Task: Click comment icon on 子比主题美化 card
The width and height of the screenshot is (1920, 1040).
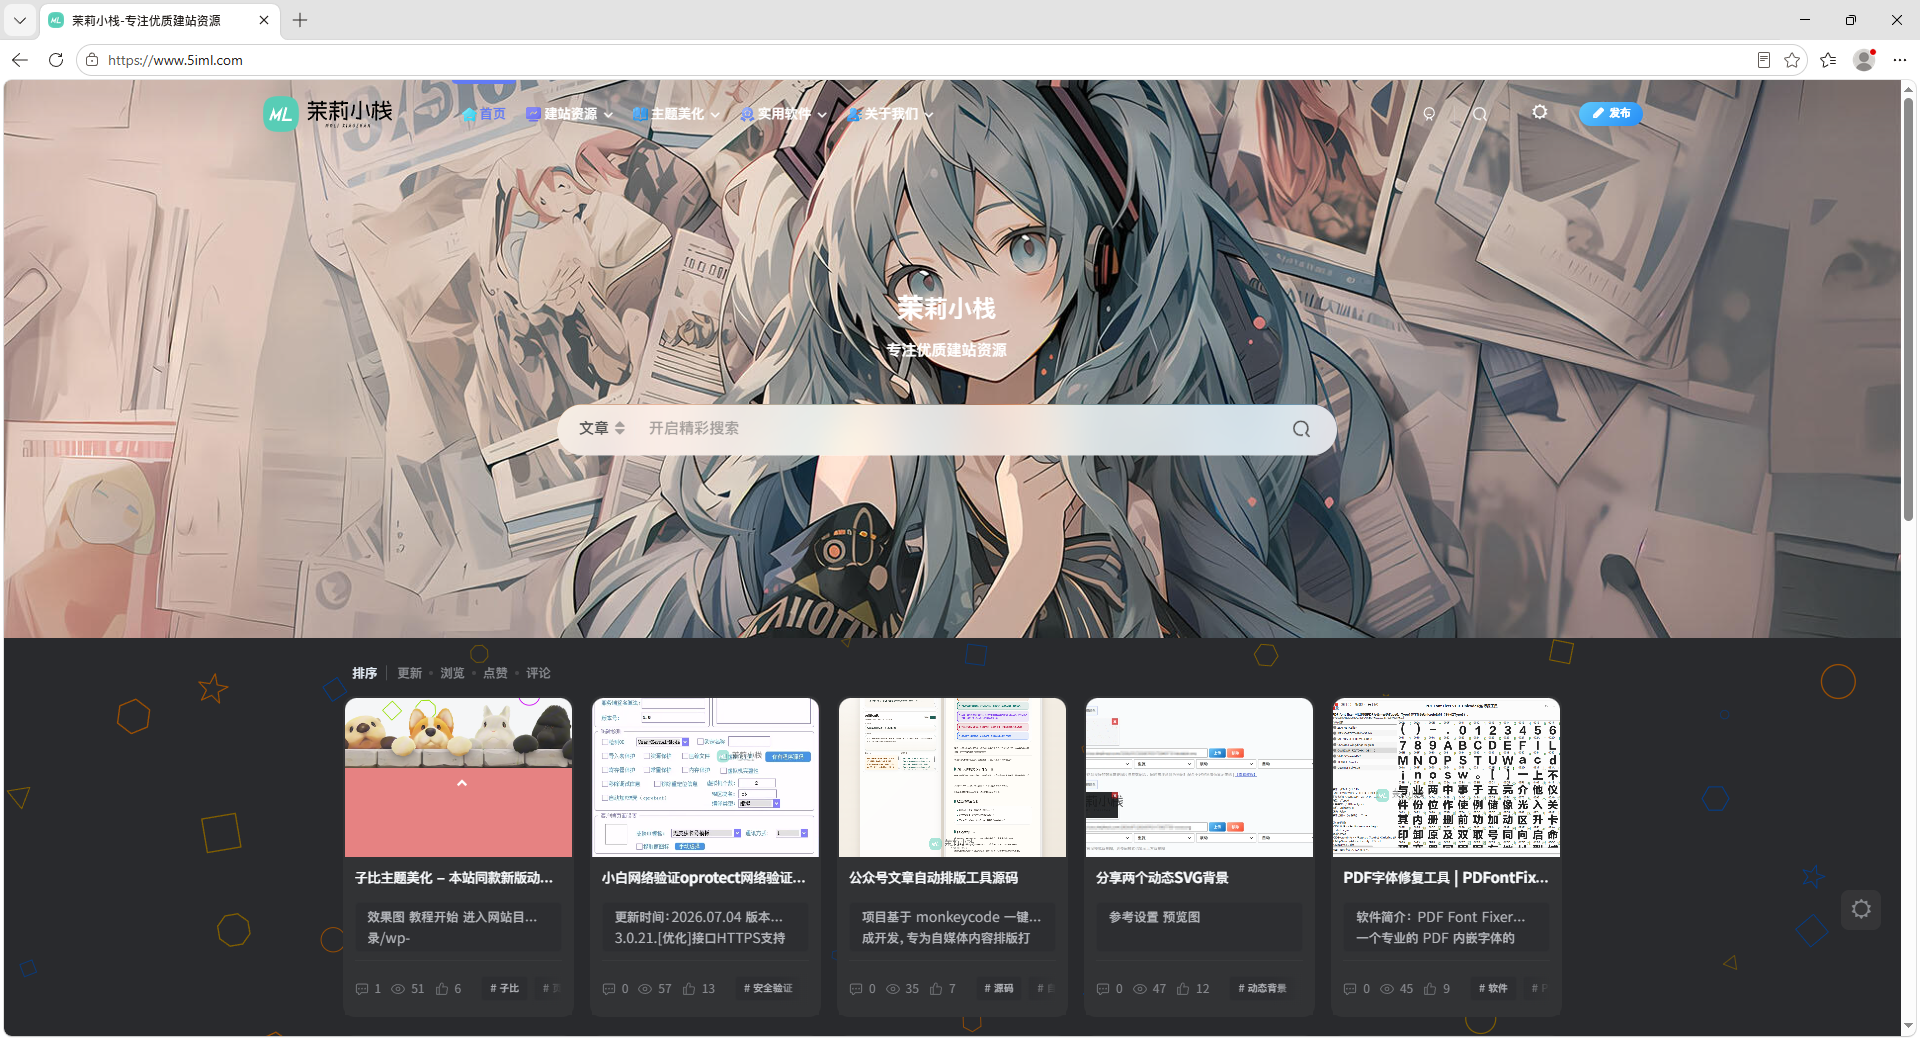Action: pos(362,989)
